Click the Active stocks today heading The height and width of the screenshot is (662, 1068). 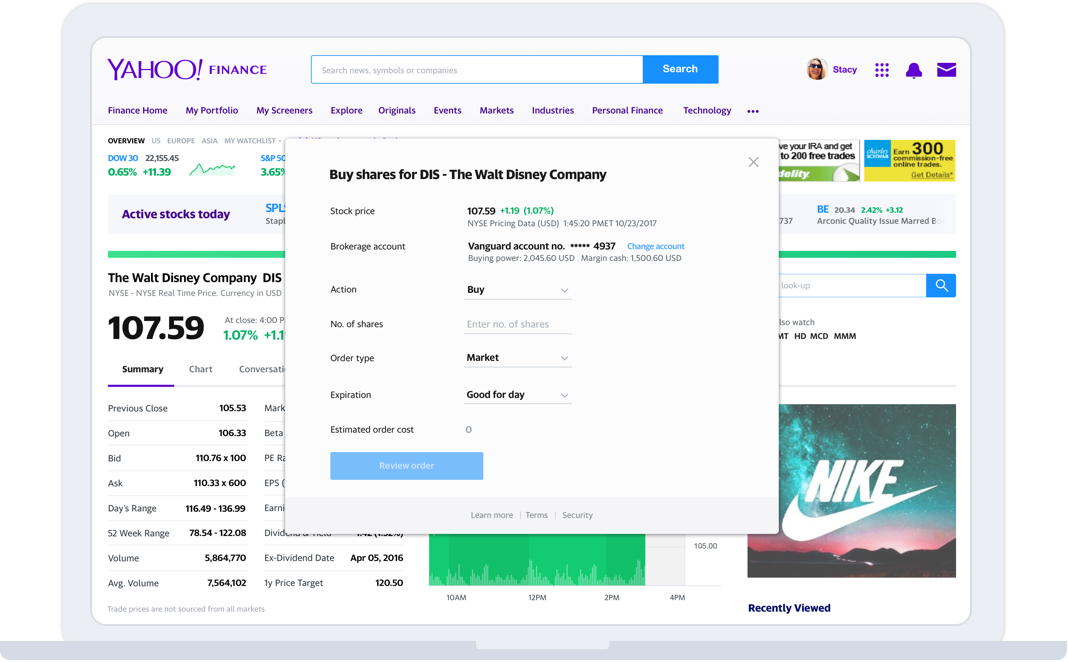pos(176,215)
